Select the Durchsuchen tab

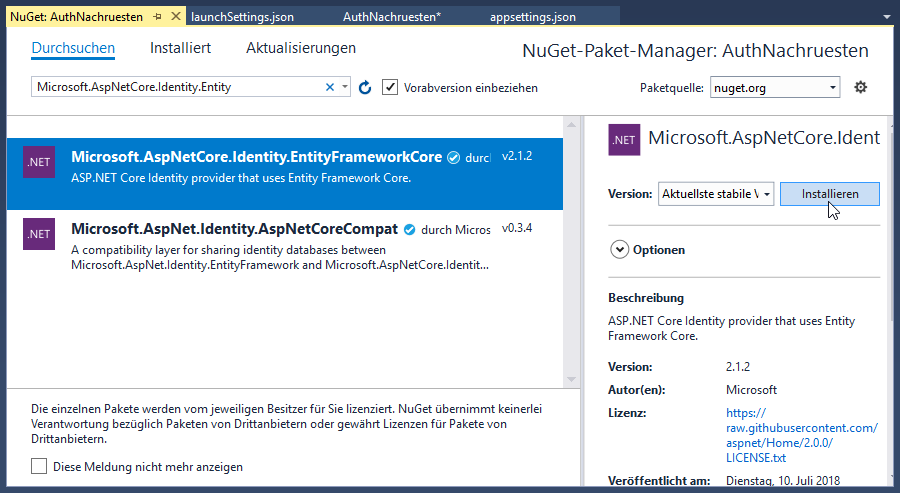[73, 48]
